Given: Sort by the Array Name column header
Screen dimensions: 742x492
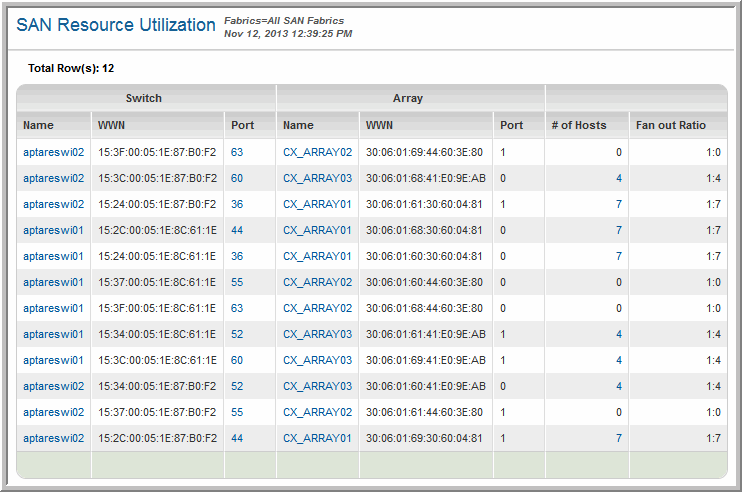Looking at the screenshot, I should tap(298, 125).
